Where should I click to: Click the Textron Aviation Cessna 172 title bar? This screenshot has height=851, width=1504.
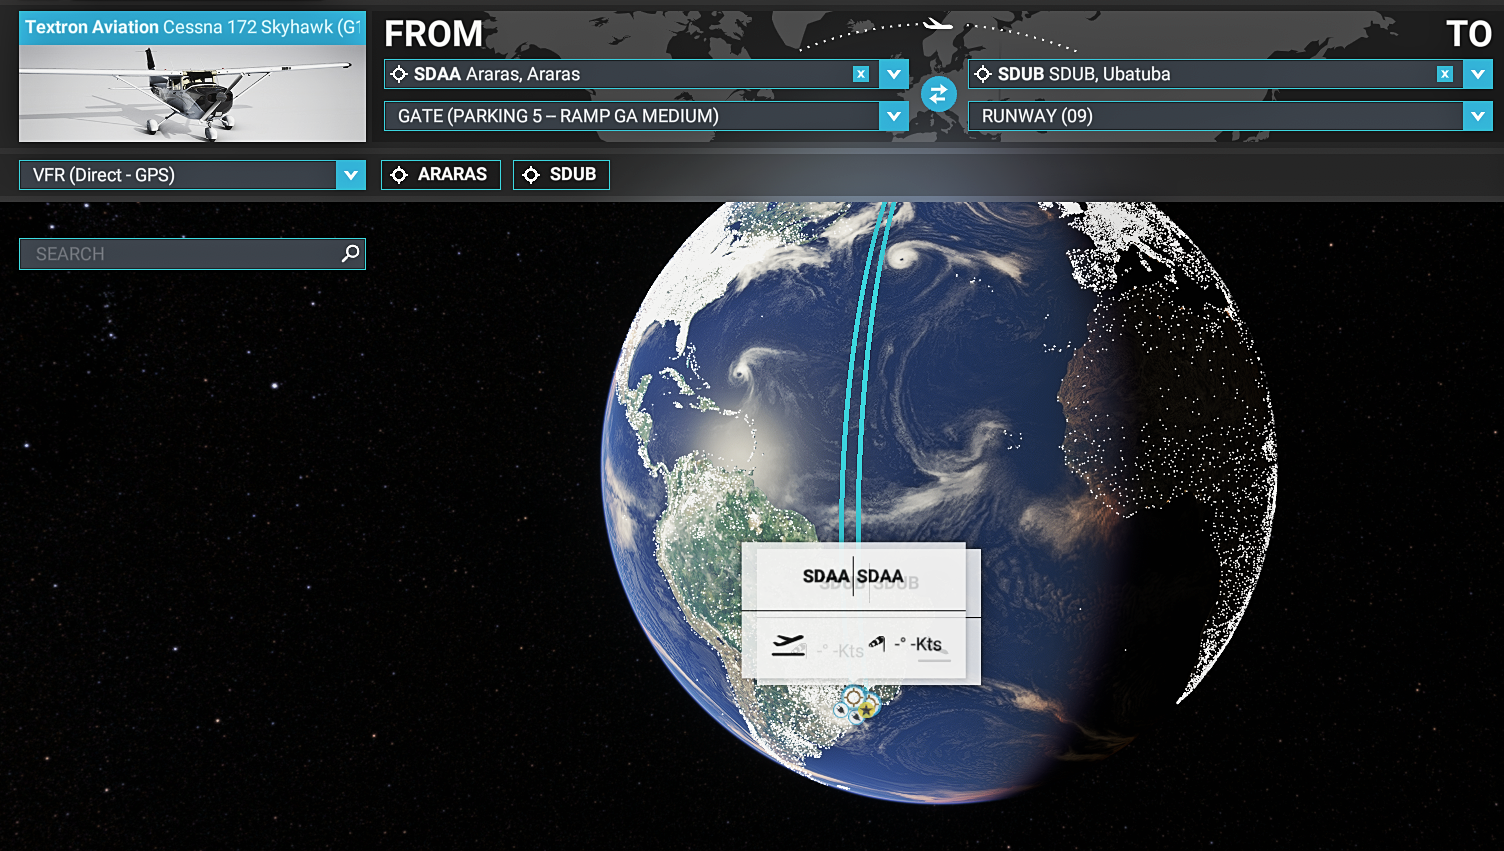192,28
